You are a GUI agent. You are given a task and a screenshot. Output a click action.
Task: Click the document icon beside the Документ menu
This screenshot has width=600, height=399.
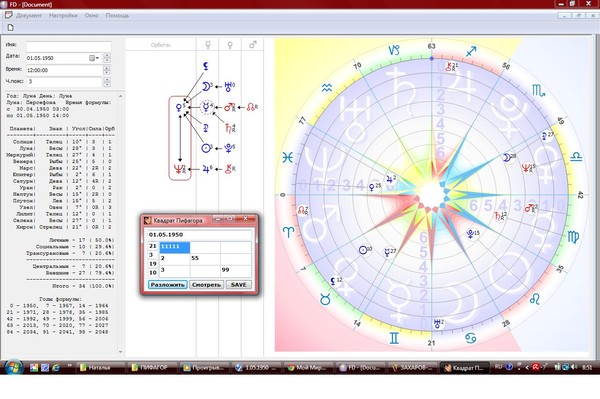[8, 15]
